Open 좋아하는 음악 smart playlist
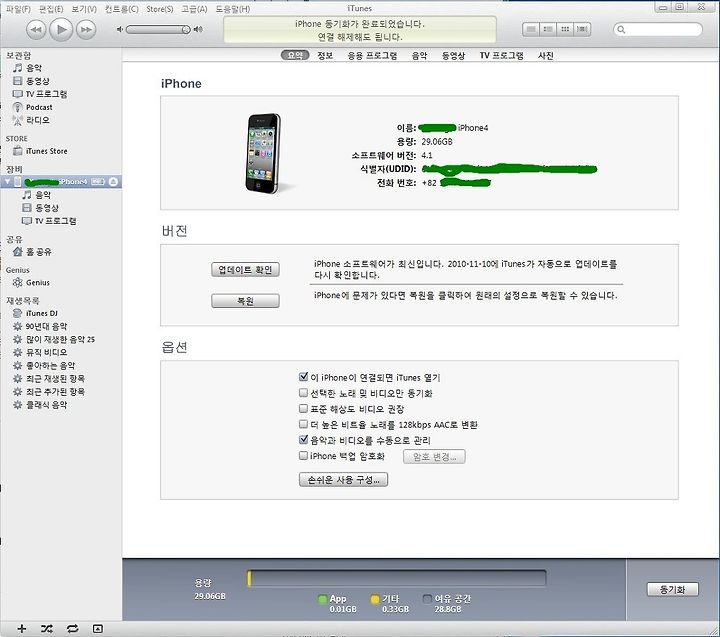 (44, 366)
